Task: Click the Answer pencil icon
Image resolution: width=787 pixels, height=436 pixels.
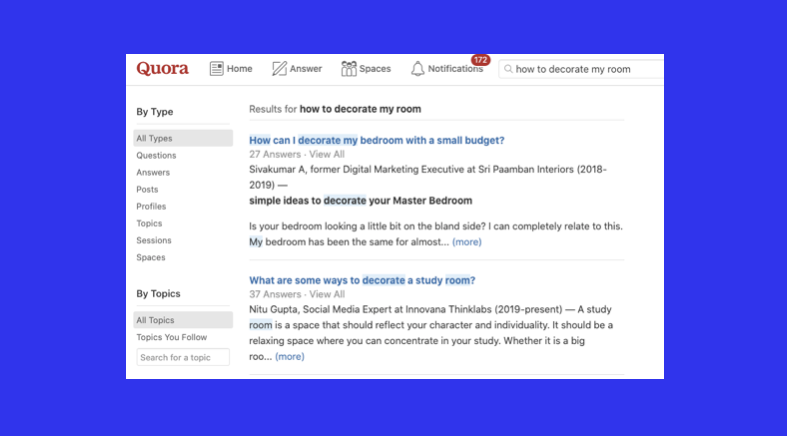Action: 279,69
